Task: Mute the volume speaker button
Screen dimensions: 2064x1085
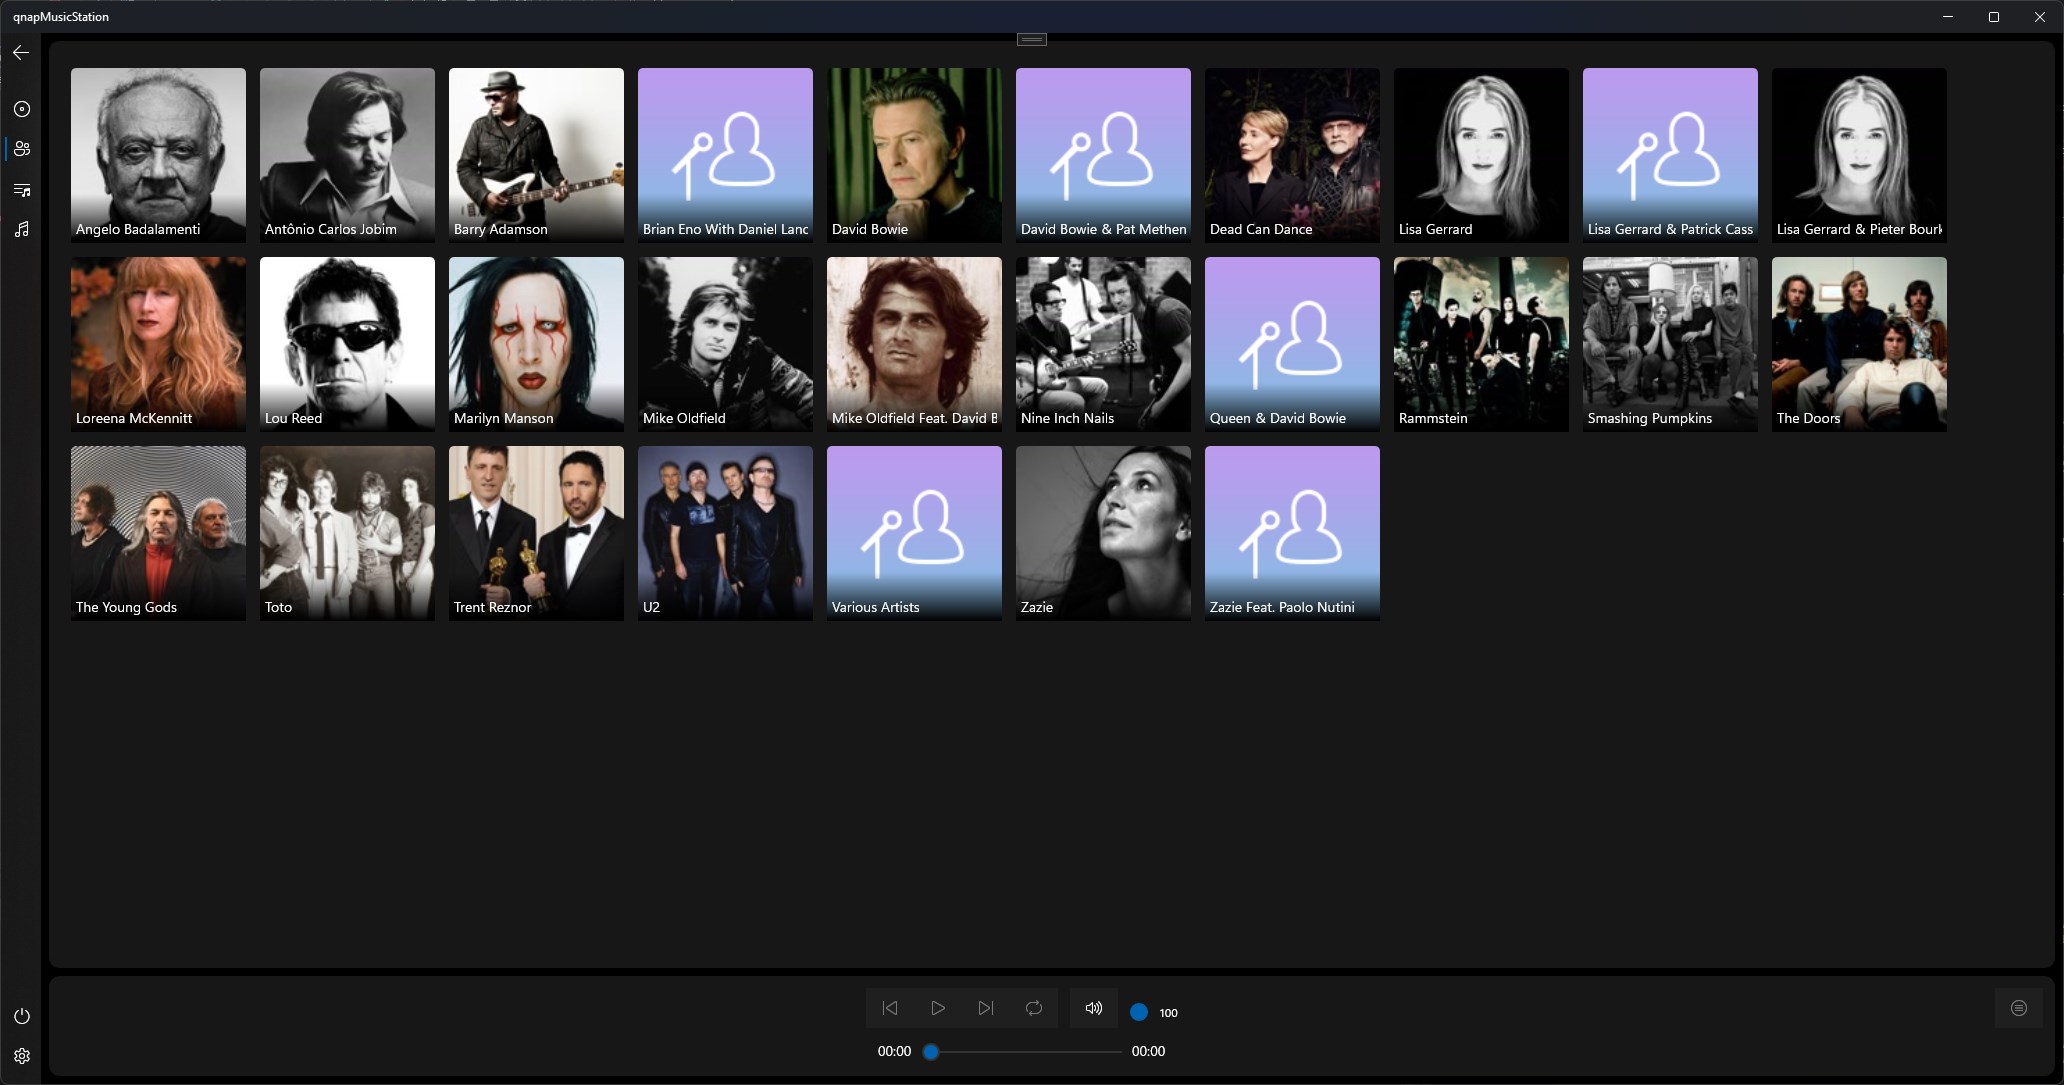Action: click(x=1094, y=1008)
